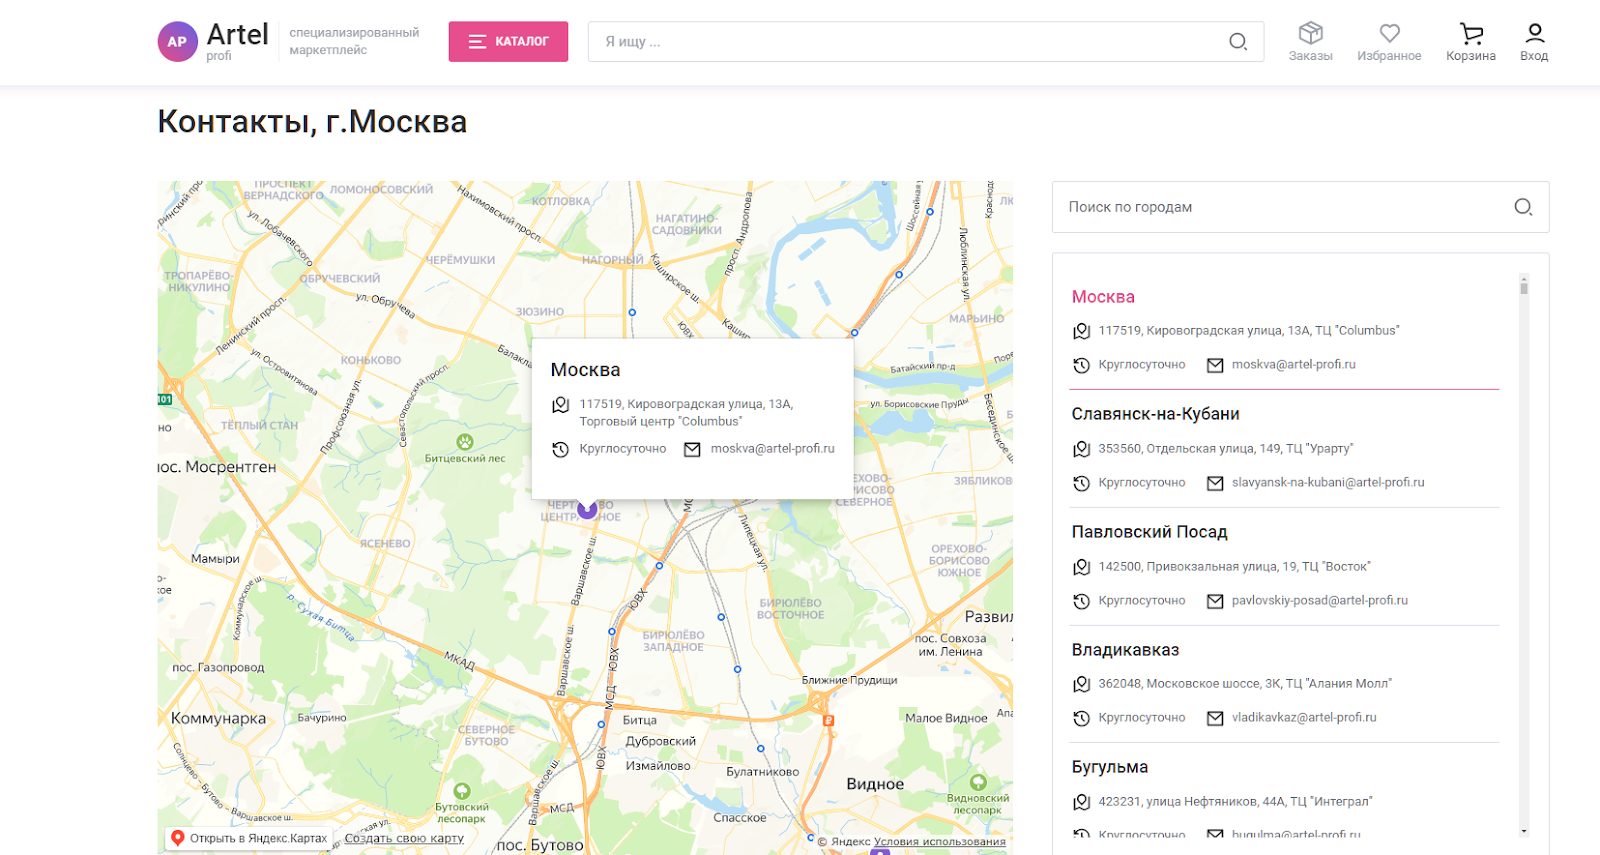Click the purple map marker pin

pyautogui.click(x=587, y=508)
